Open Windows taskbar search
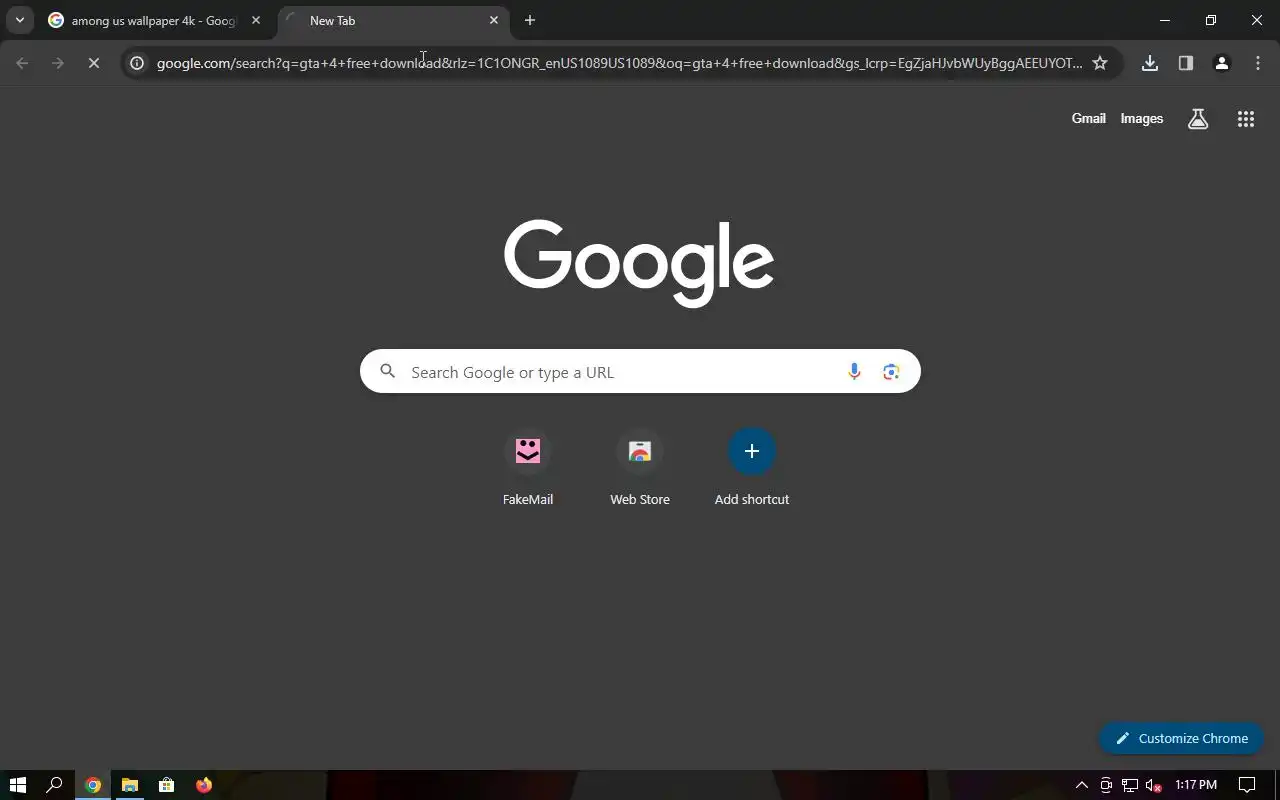Image resolution: width=1280 pixels, height=800 pixels. point(55,785)
